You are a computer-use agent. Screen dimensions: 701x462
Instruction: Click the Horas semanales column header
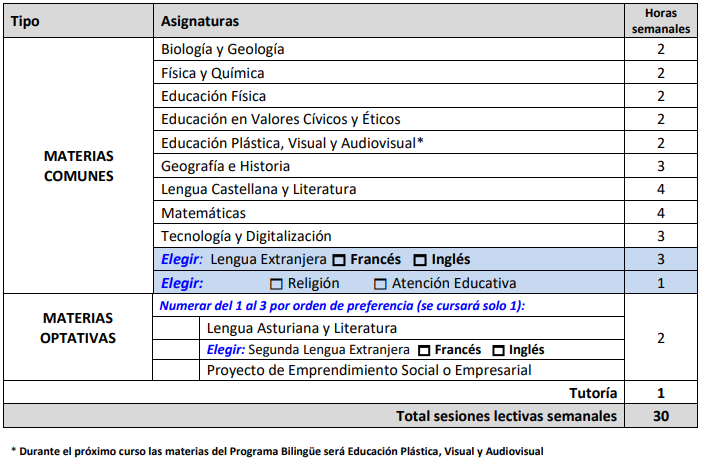tap(660, 21)
